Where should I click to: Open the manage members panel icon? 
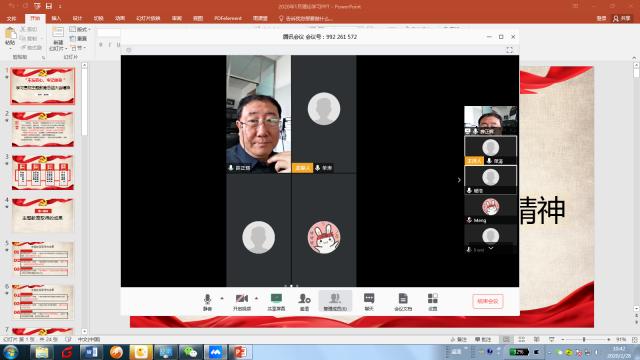pyautogui.click(x=335, y=302)
